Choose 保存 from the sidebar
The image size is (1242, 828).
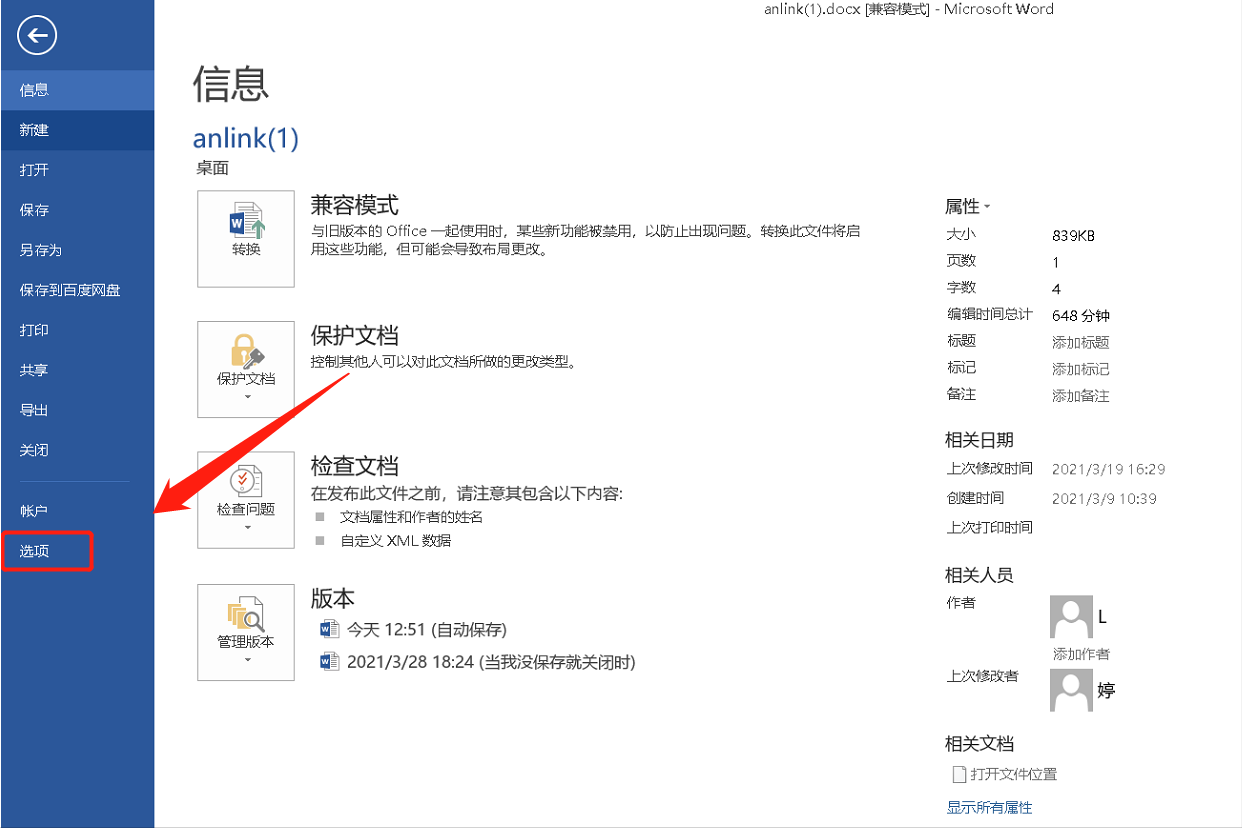point(77,210)
